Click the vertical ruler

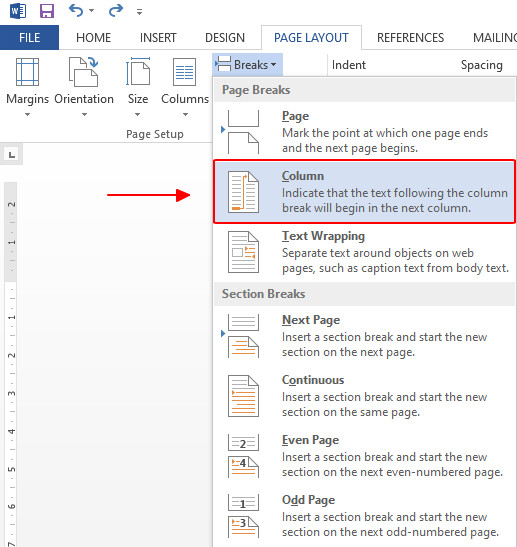11,363
